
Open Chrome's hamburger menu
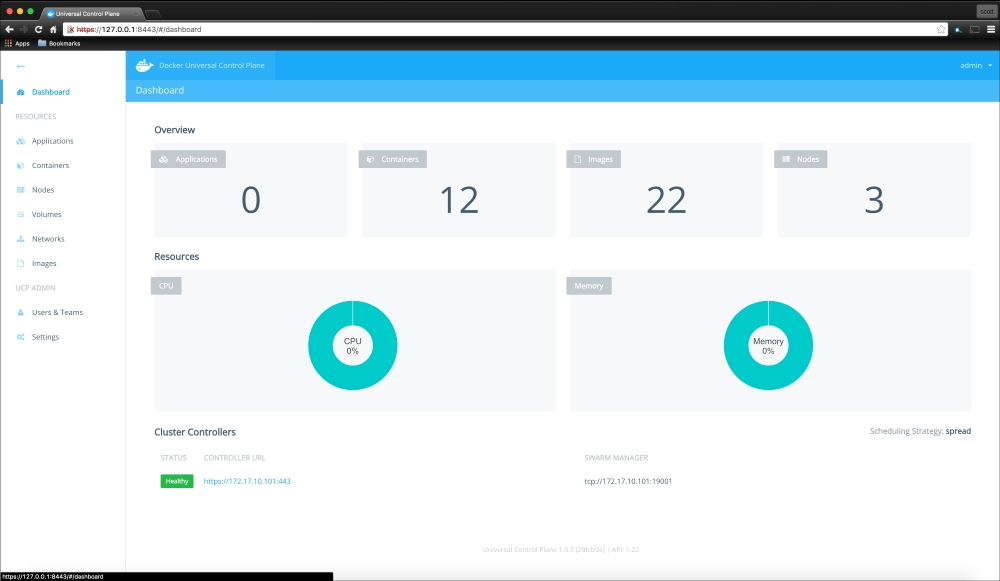coord(990,29)
